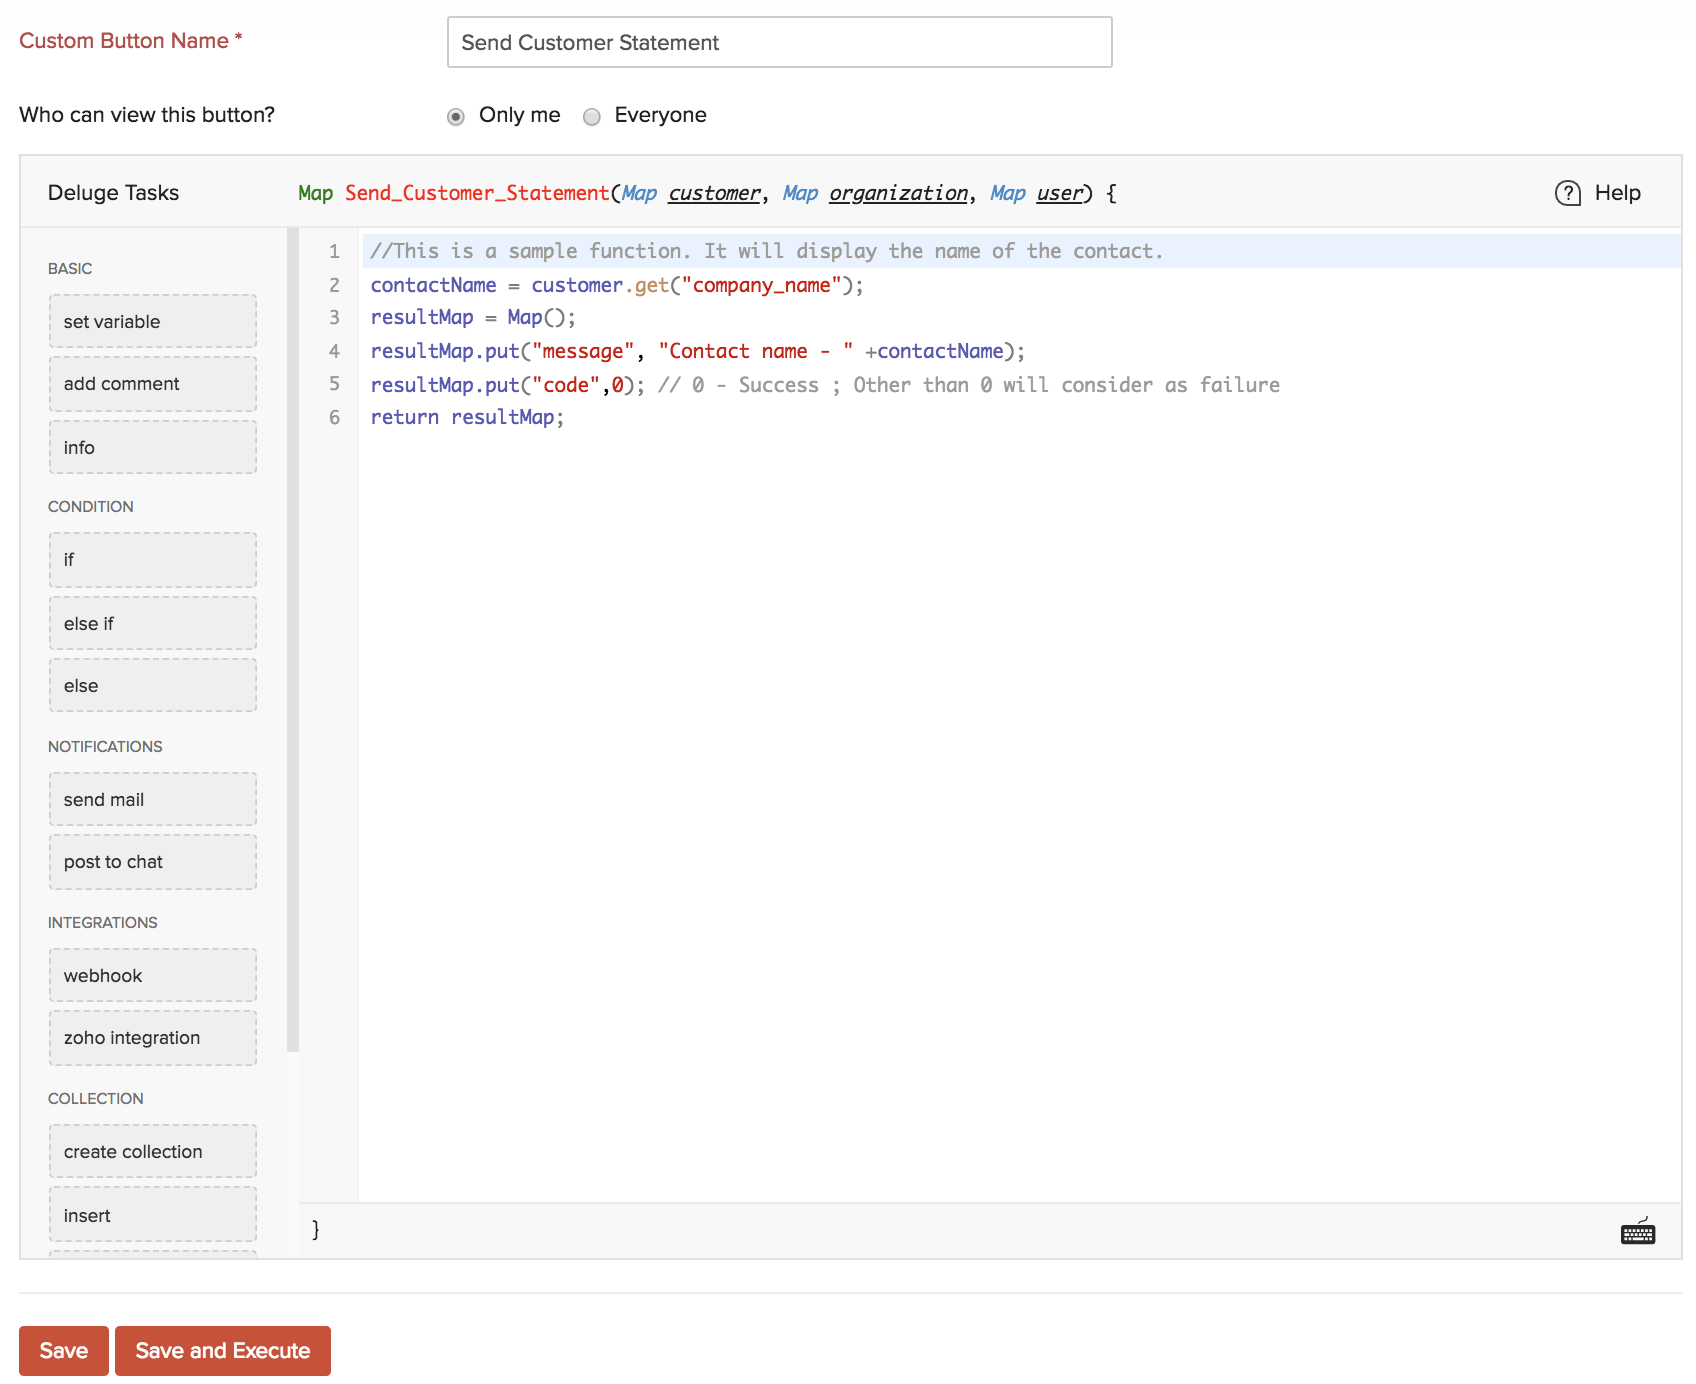Select the post to chat task

pos(152,862)
